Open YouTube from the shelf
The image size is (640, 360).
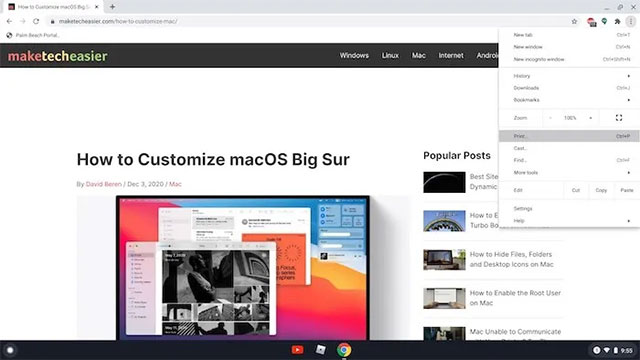pyautogui.click(x=297, y=350)
